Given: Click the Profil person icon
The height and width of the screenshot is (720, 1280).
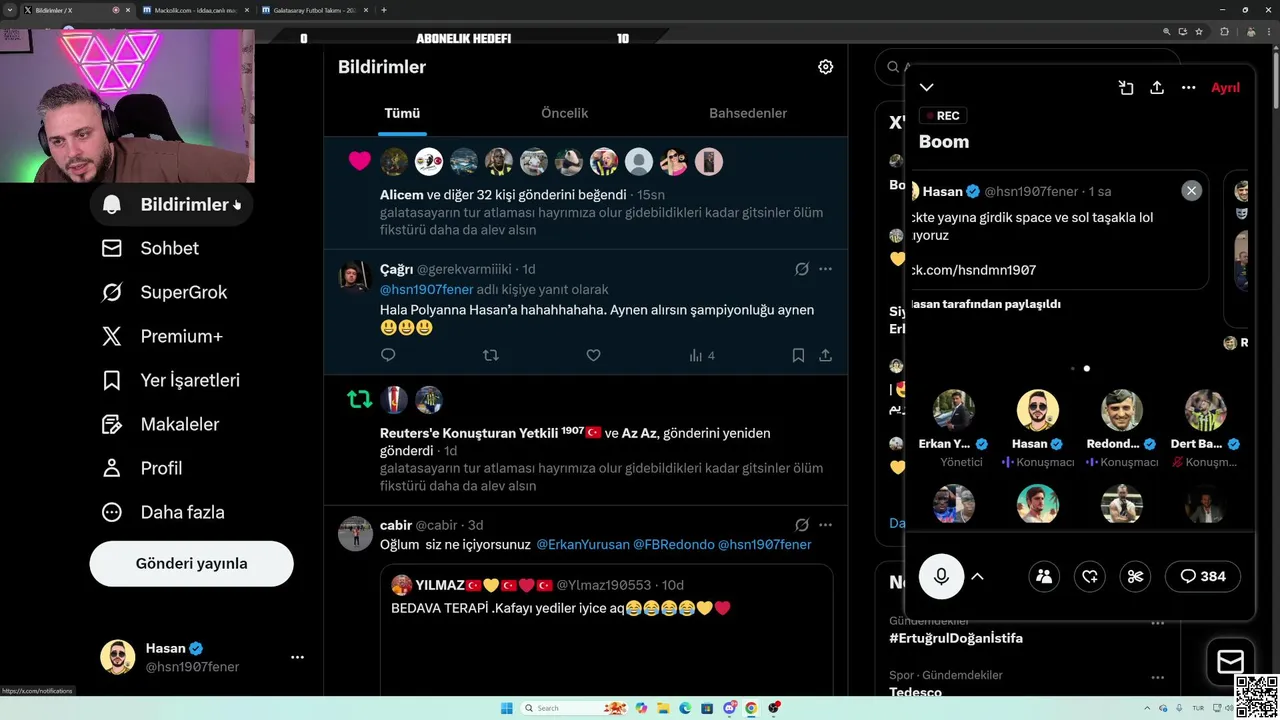Looking at the screenshot, I should coord(112,468).
